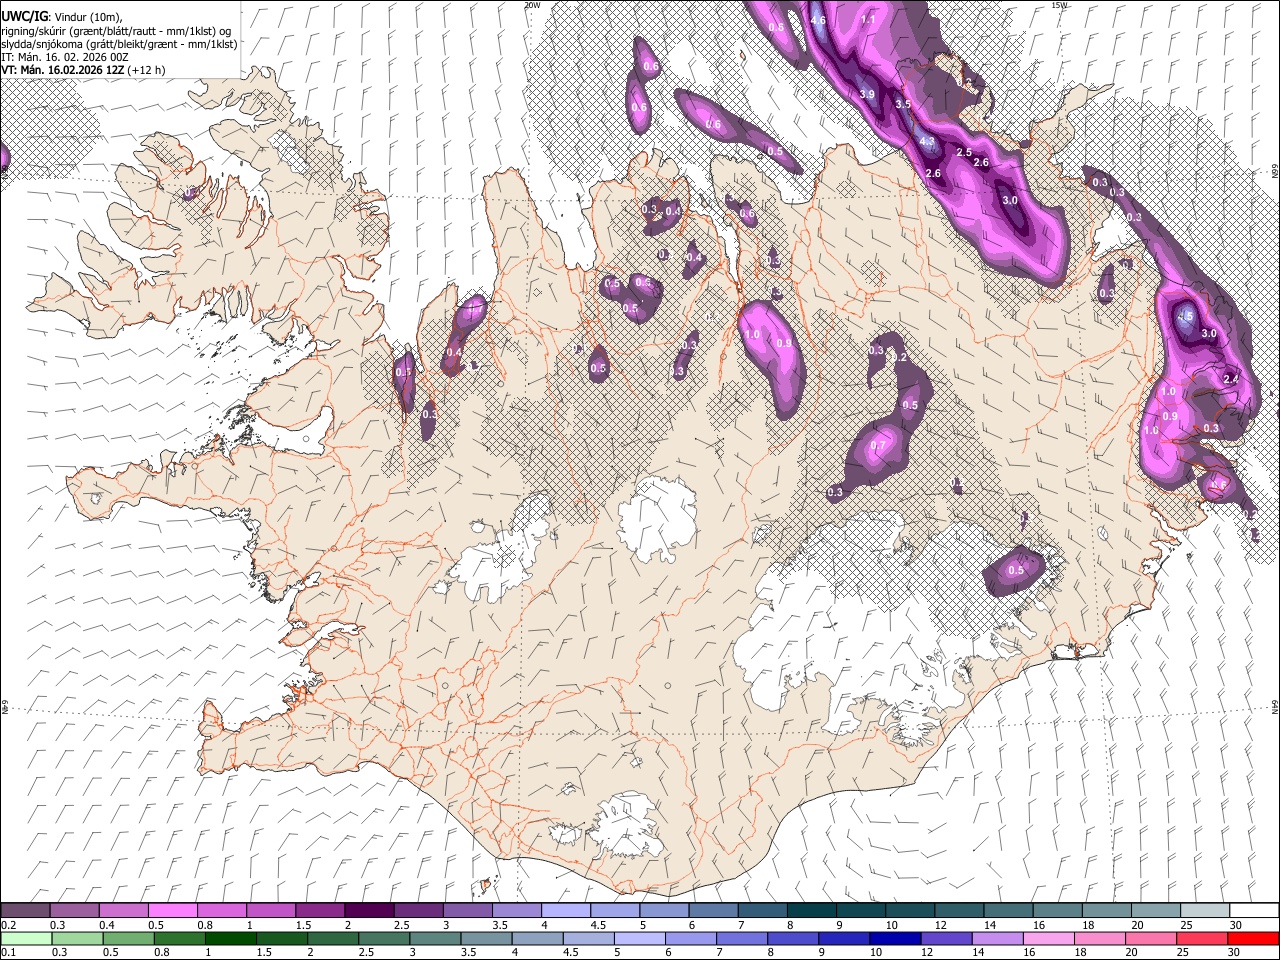The height and width of the screenshot is (960, 1280).
Task: Click the '2.4' precipitation value in the east
Action: point(1231,379)
